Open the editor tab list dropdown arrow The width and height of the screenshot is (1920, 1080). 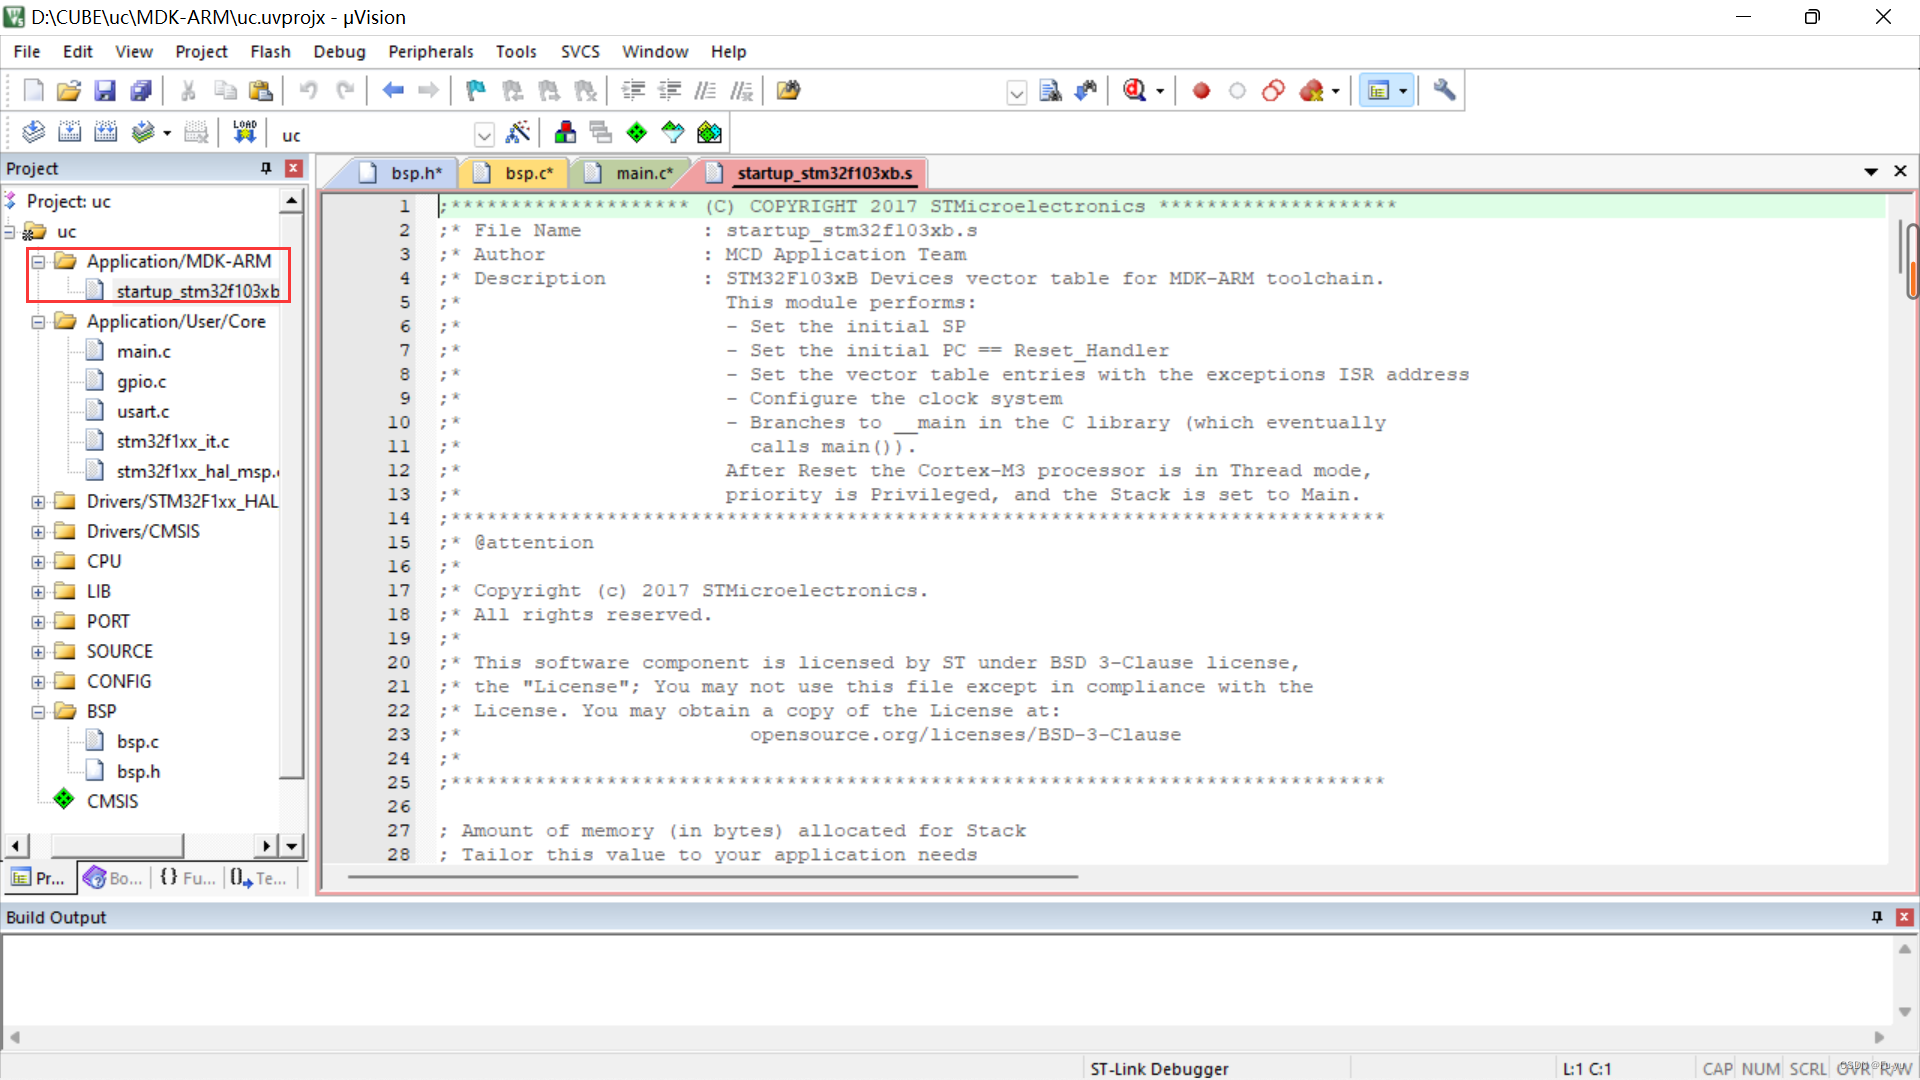click(1870, 171)
